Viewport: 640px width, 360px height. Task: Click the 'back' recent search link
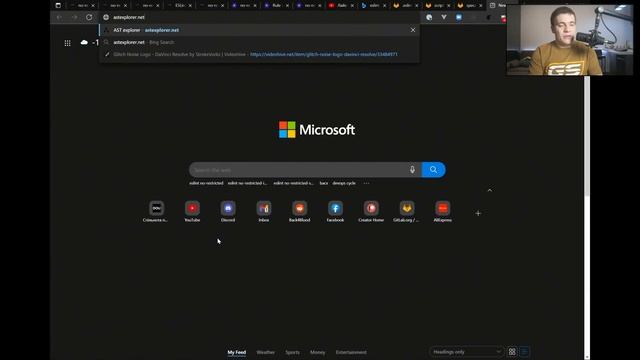(324, 183)
